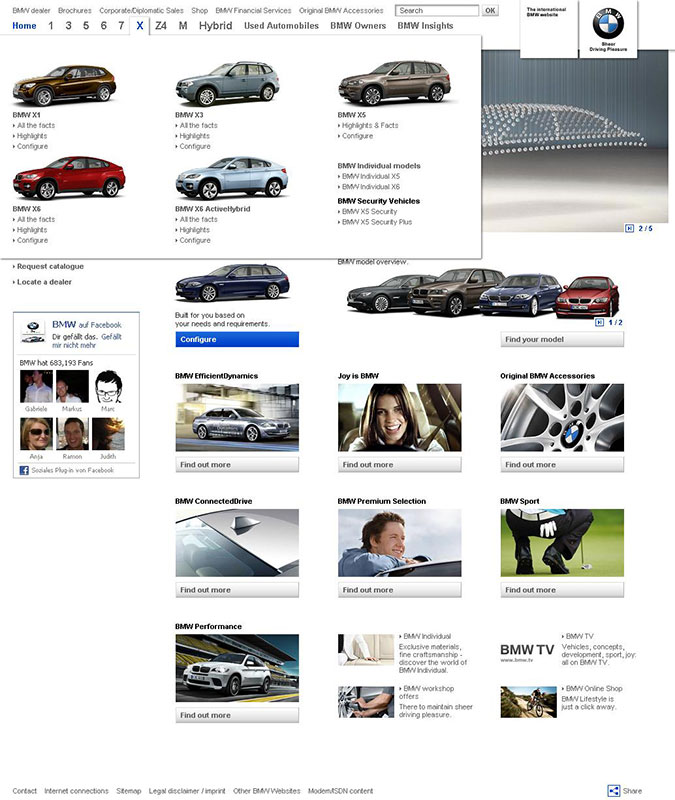Viewport: 675px width, 800px height.
Task: Select the 5 Series menu item
Action: (86, 26)
